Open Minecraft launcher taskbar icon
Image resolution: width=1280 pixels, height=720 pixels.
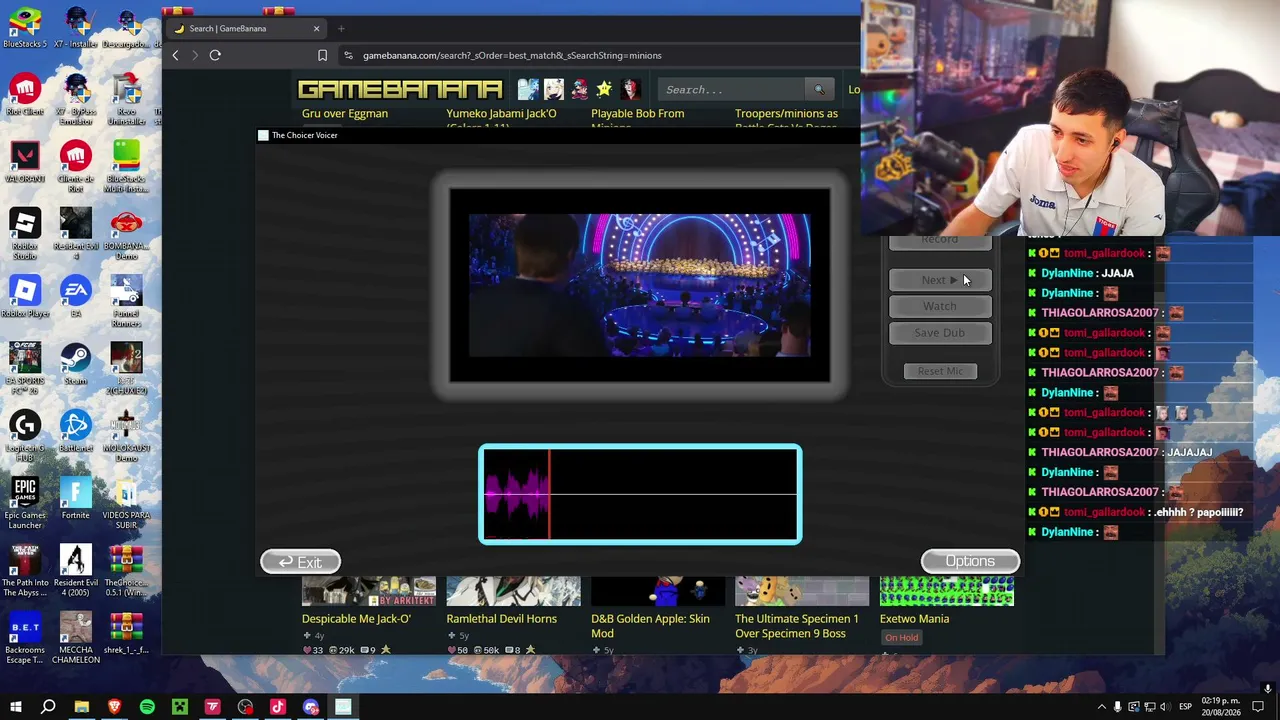point(180,707)
